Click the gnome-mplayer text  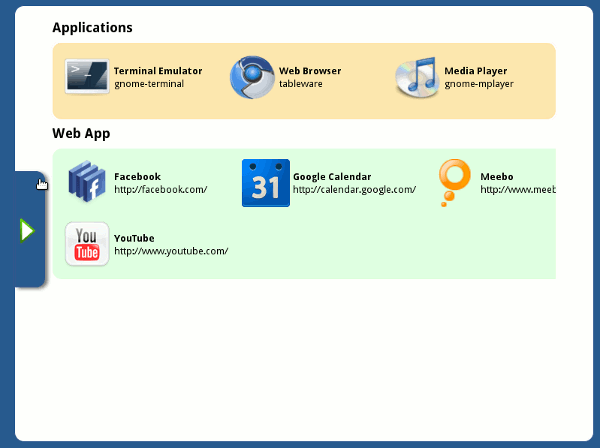pyautogui.click(x=479, y=84)
